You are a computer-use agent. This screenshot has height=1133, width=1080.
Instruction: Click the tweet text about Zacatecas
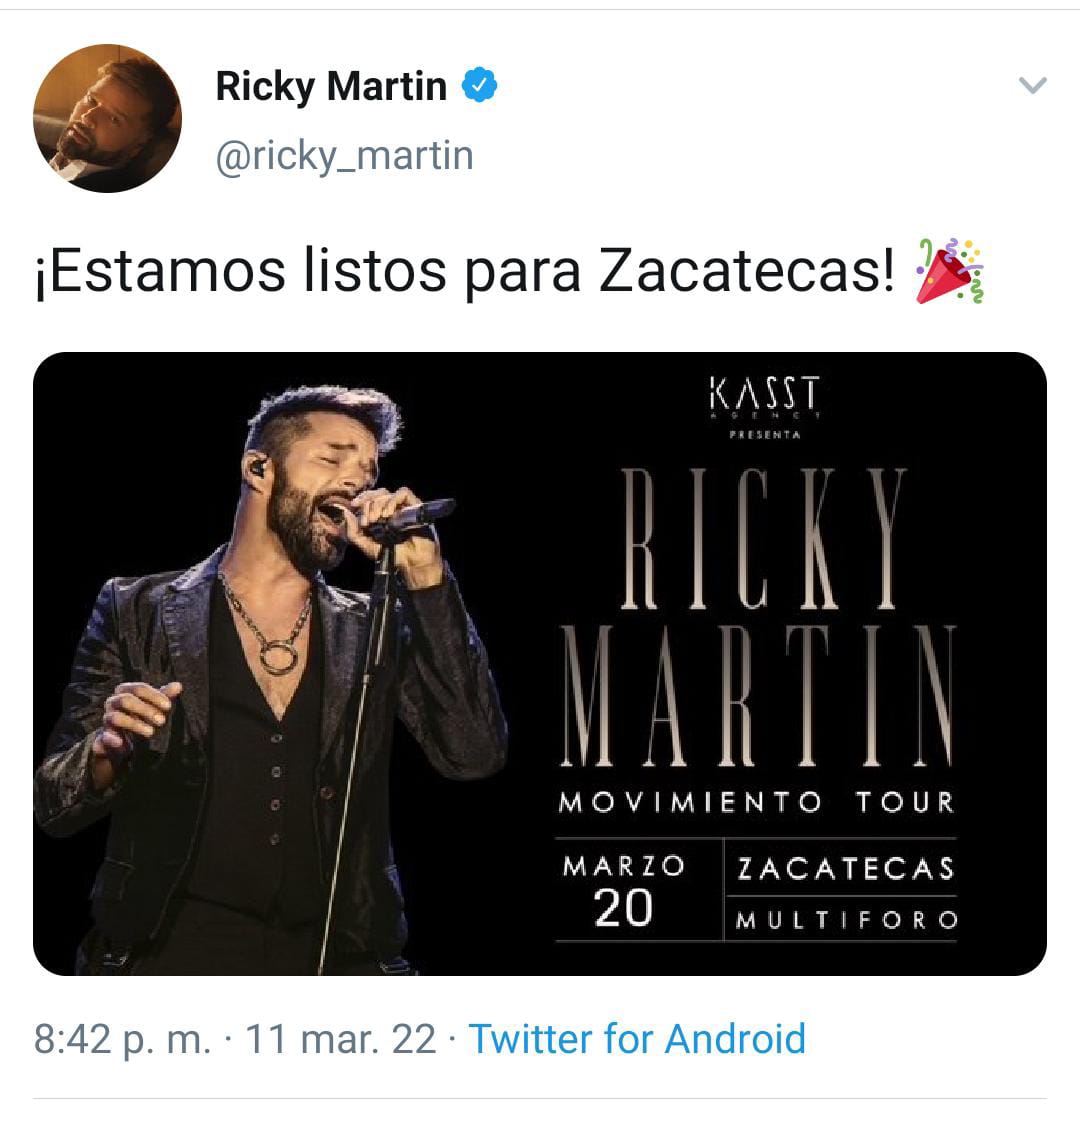465,272
